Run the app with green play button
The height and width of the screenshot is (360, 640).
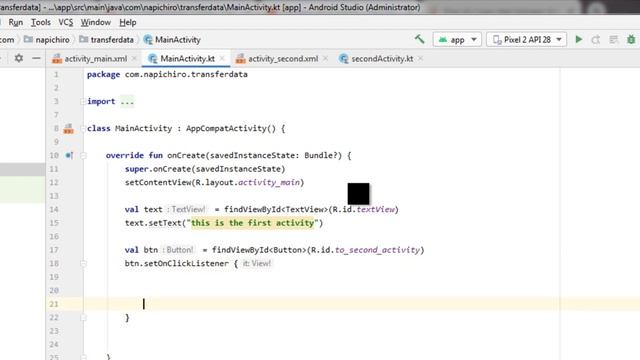click(579, 40)
